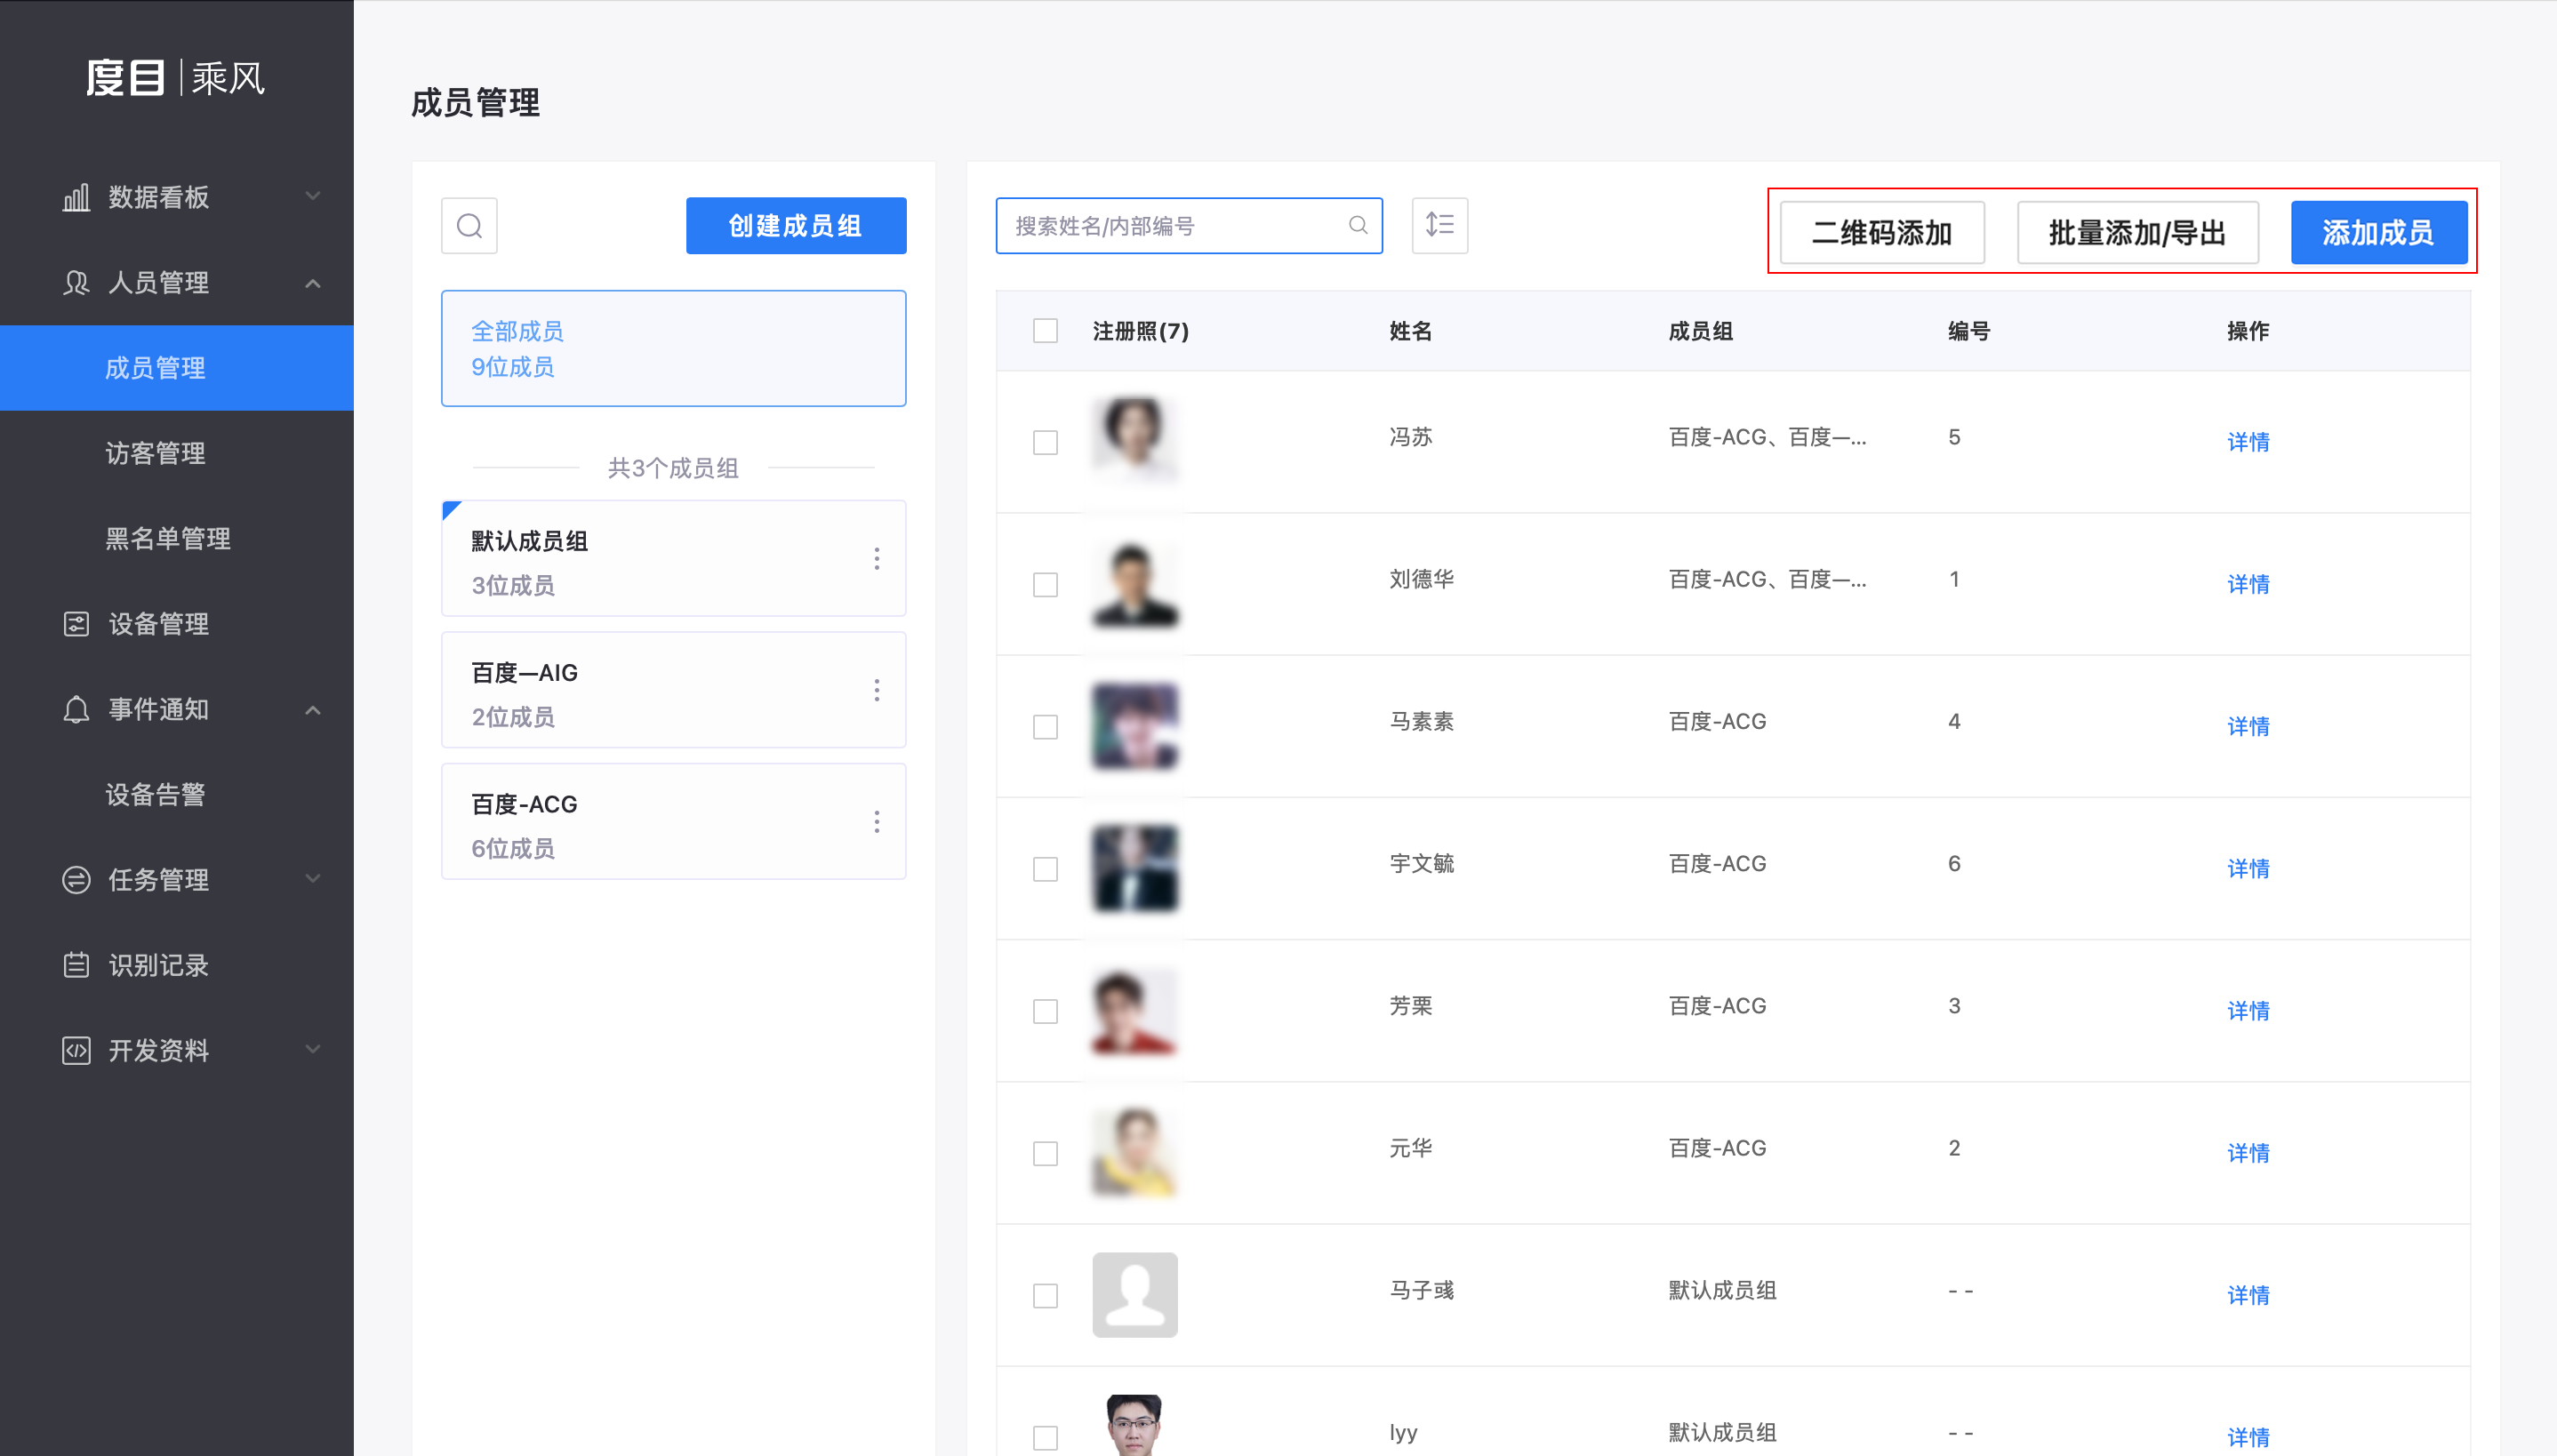Viewport: 2557px width, 1456px height.
Task: Click the magnifier icon in name search box
Action: coord(1357,226)
